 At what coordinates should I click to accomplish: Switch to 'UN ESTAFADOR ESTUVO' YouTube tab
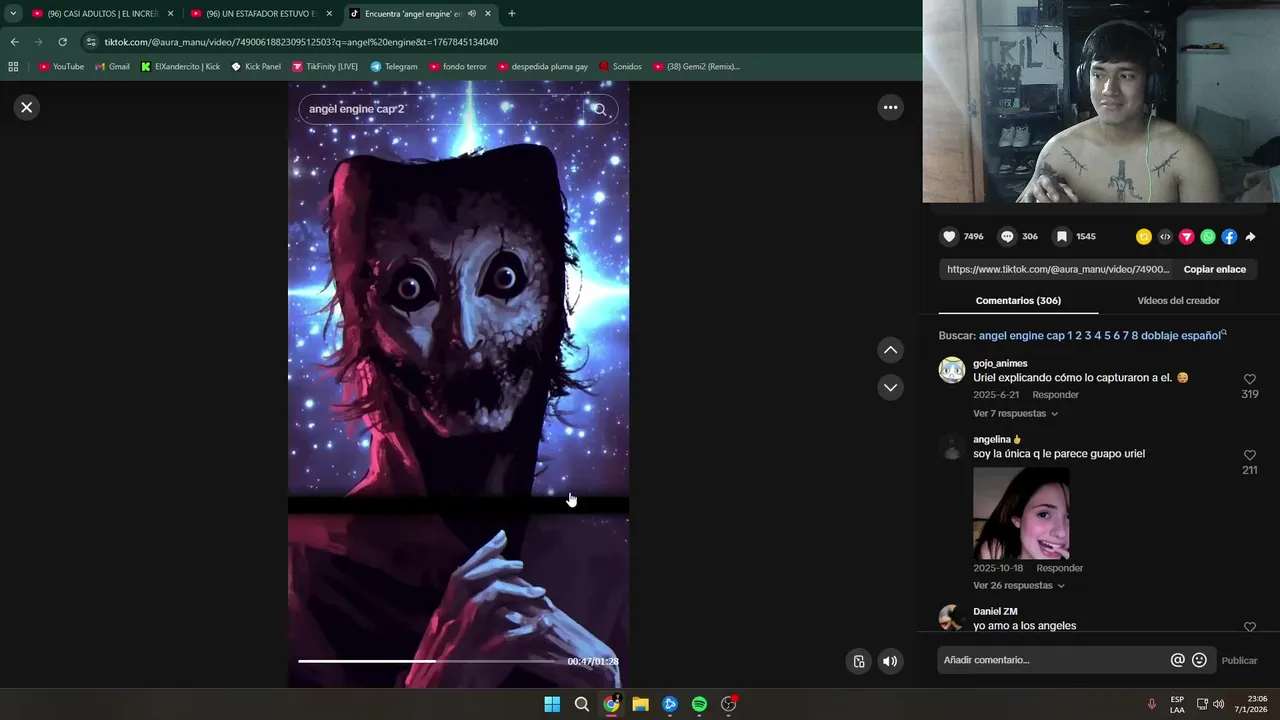coord(261,14)
